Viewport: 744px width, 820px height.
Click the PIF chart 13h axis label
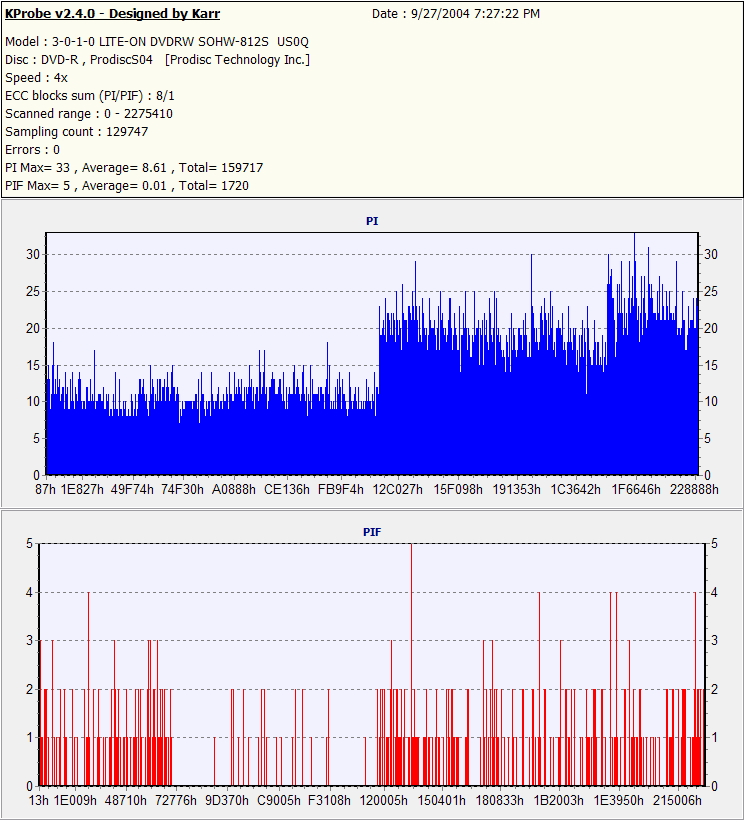pos(39,800)
